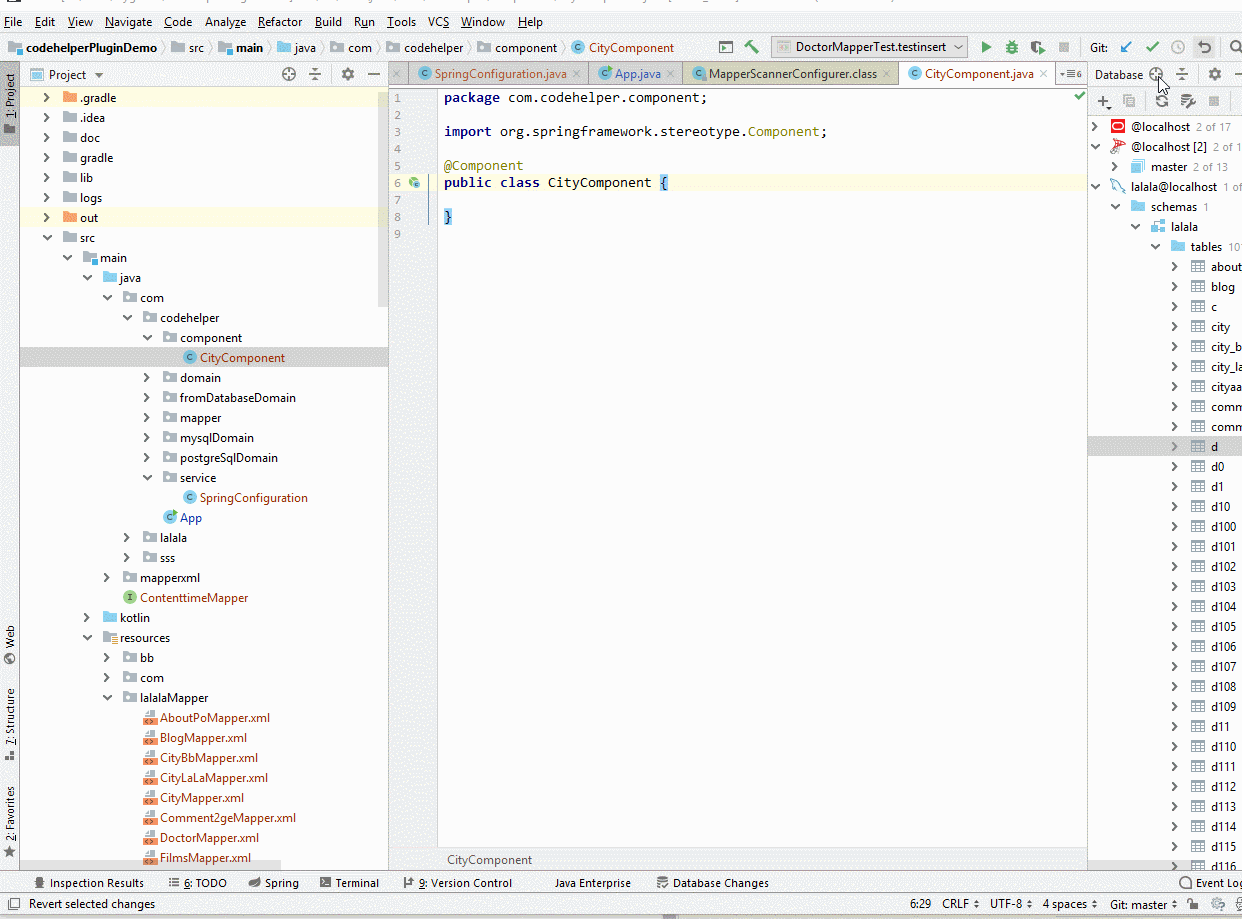This screenshot has width=1242, height=919.
Task: Run the DoctorMapperTest configuration with the green play icon
Action: click(x=986, y=47)
